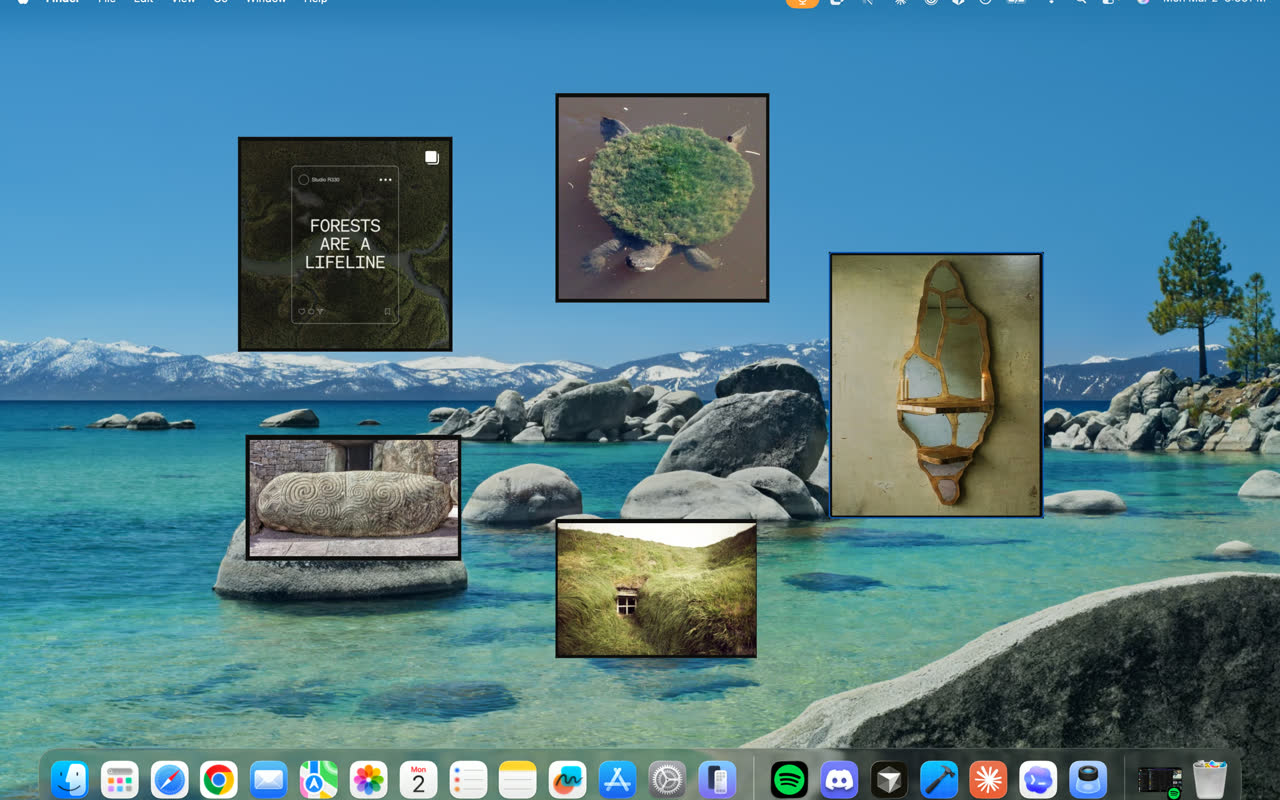Open the blue jar app in Dock
The image size is (1280, 800).
pos(1088,779)
